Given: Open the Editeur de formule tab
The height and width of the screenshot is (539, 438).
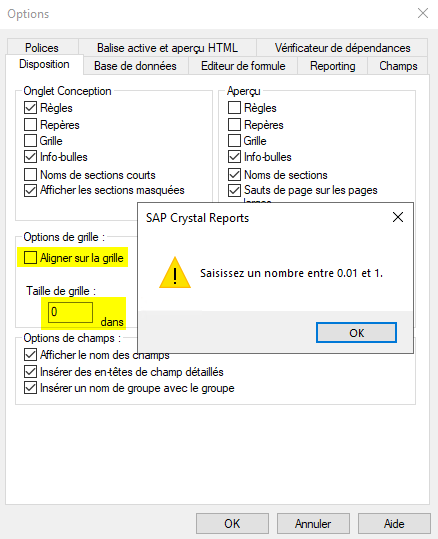Looking at the screenshot, I should click(x=243, y=66).
